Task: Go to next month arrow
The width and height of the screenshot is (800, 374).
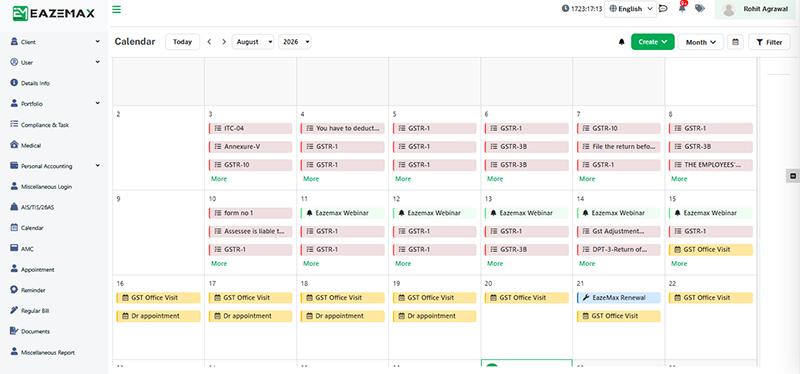Action: (223, 42)
